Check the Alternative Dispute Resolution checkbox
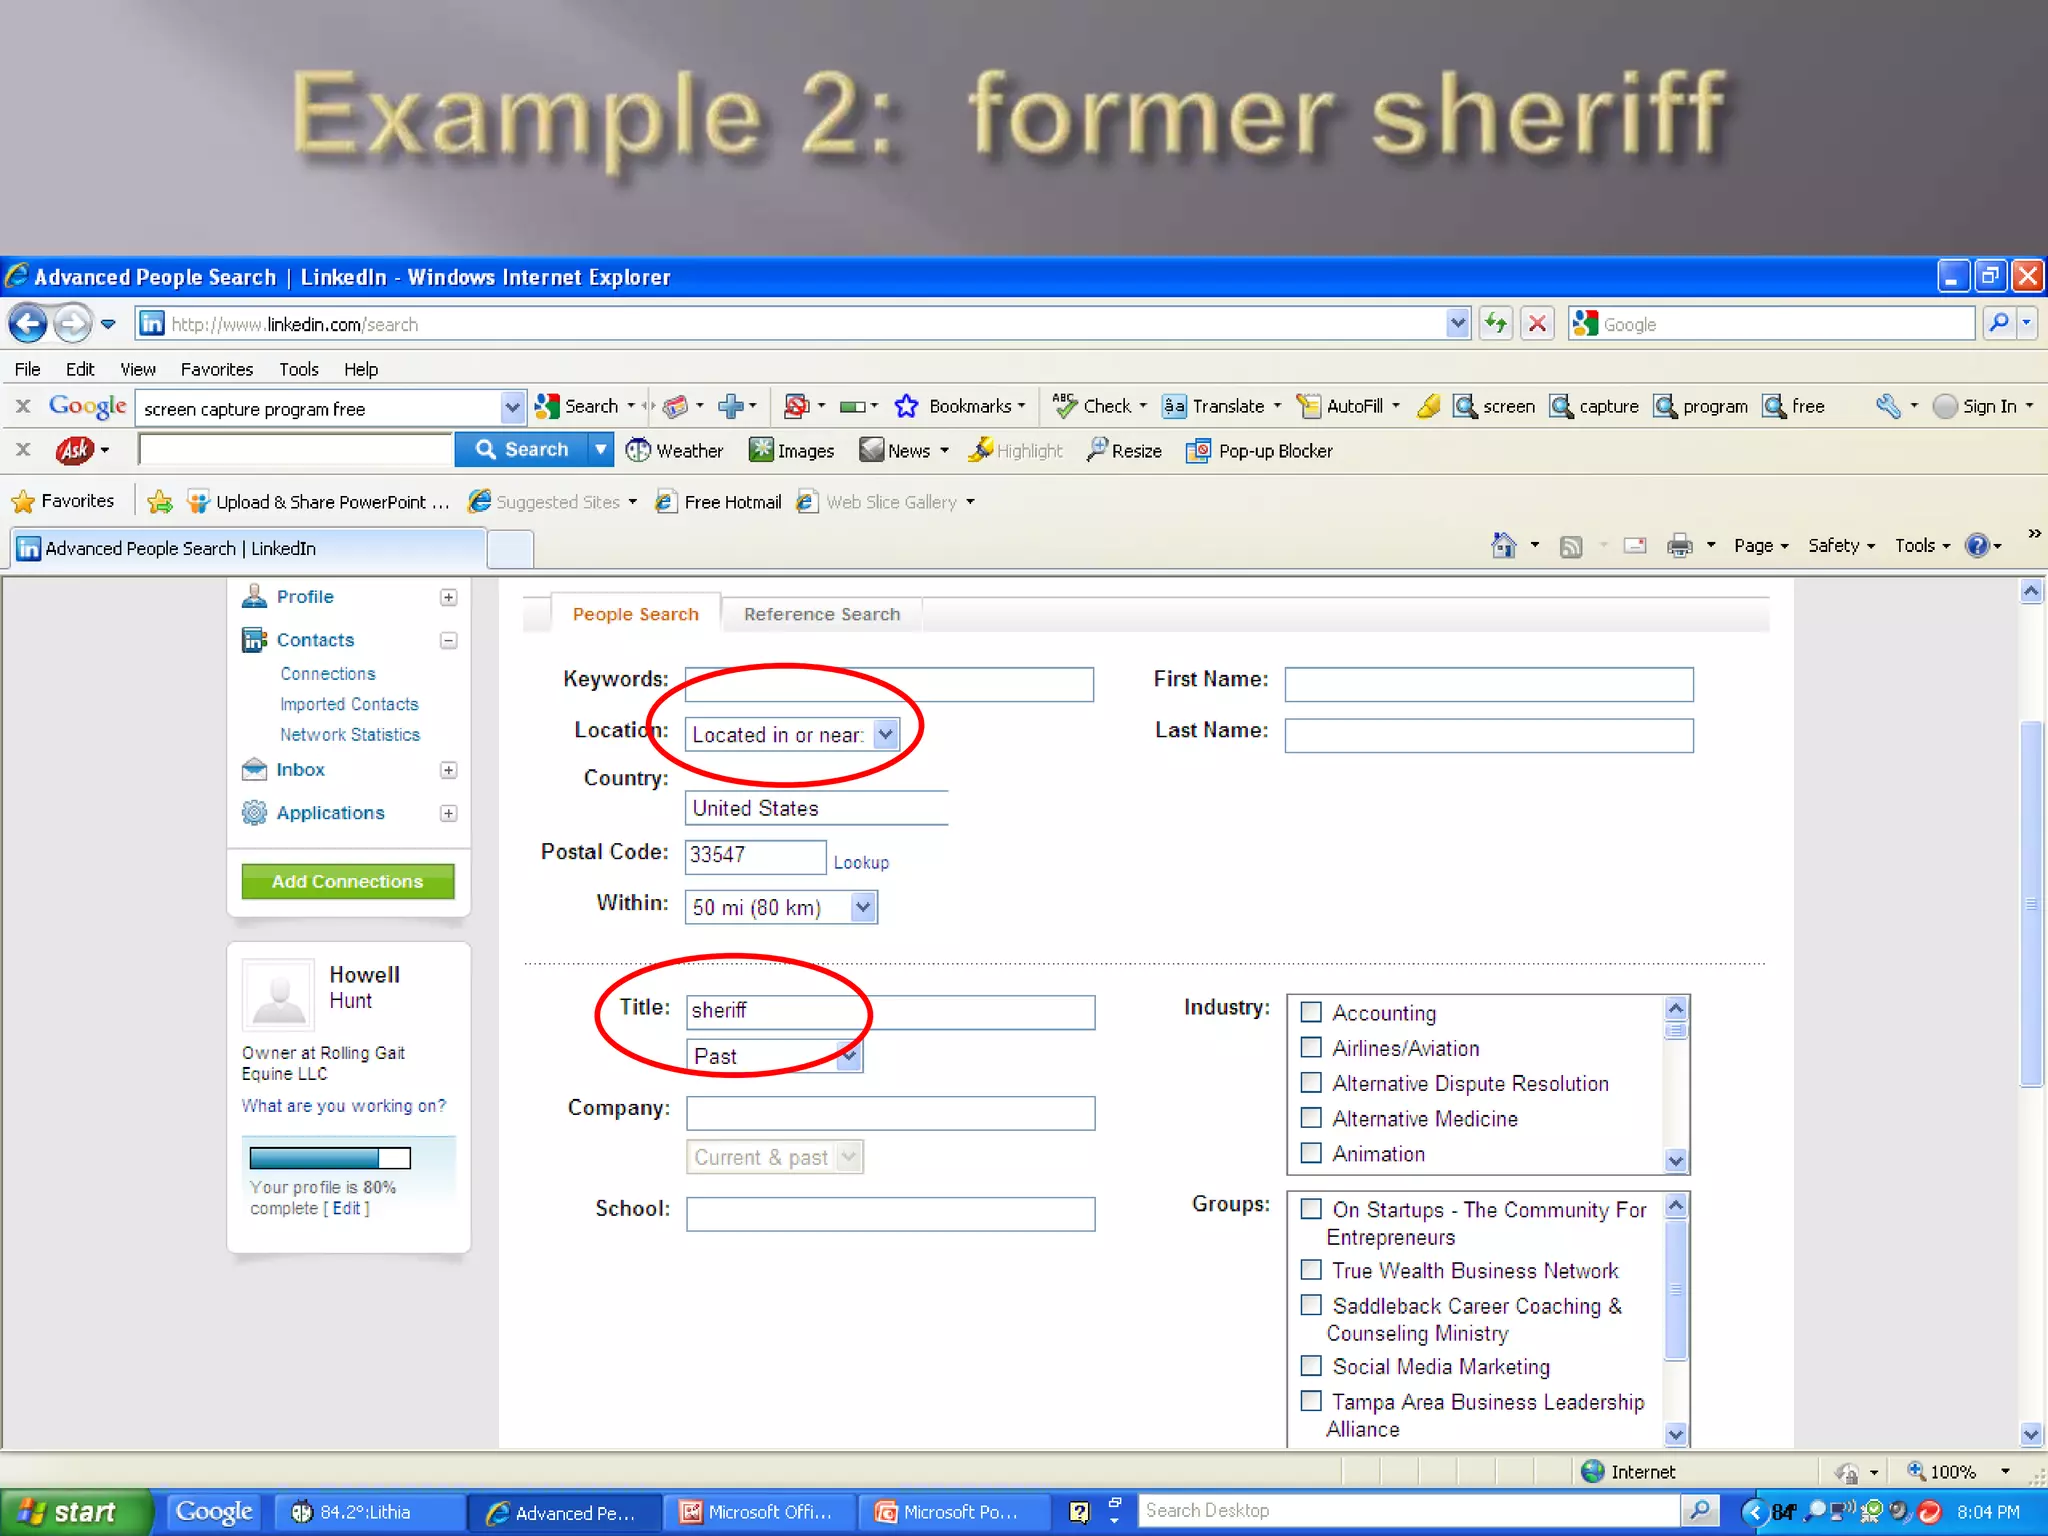Image resolution: width=2048 pixels, height=1536 pixels. [x=1311, y=1082]
